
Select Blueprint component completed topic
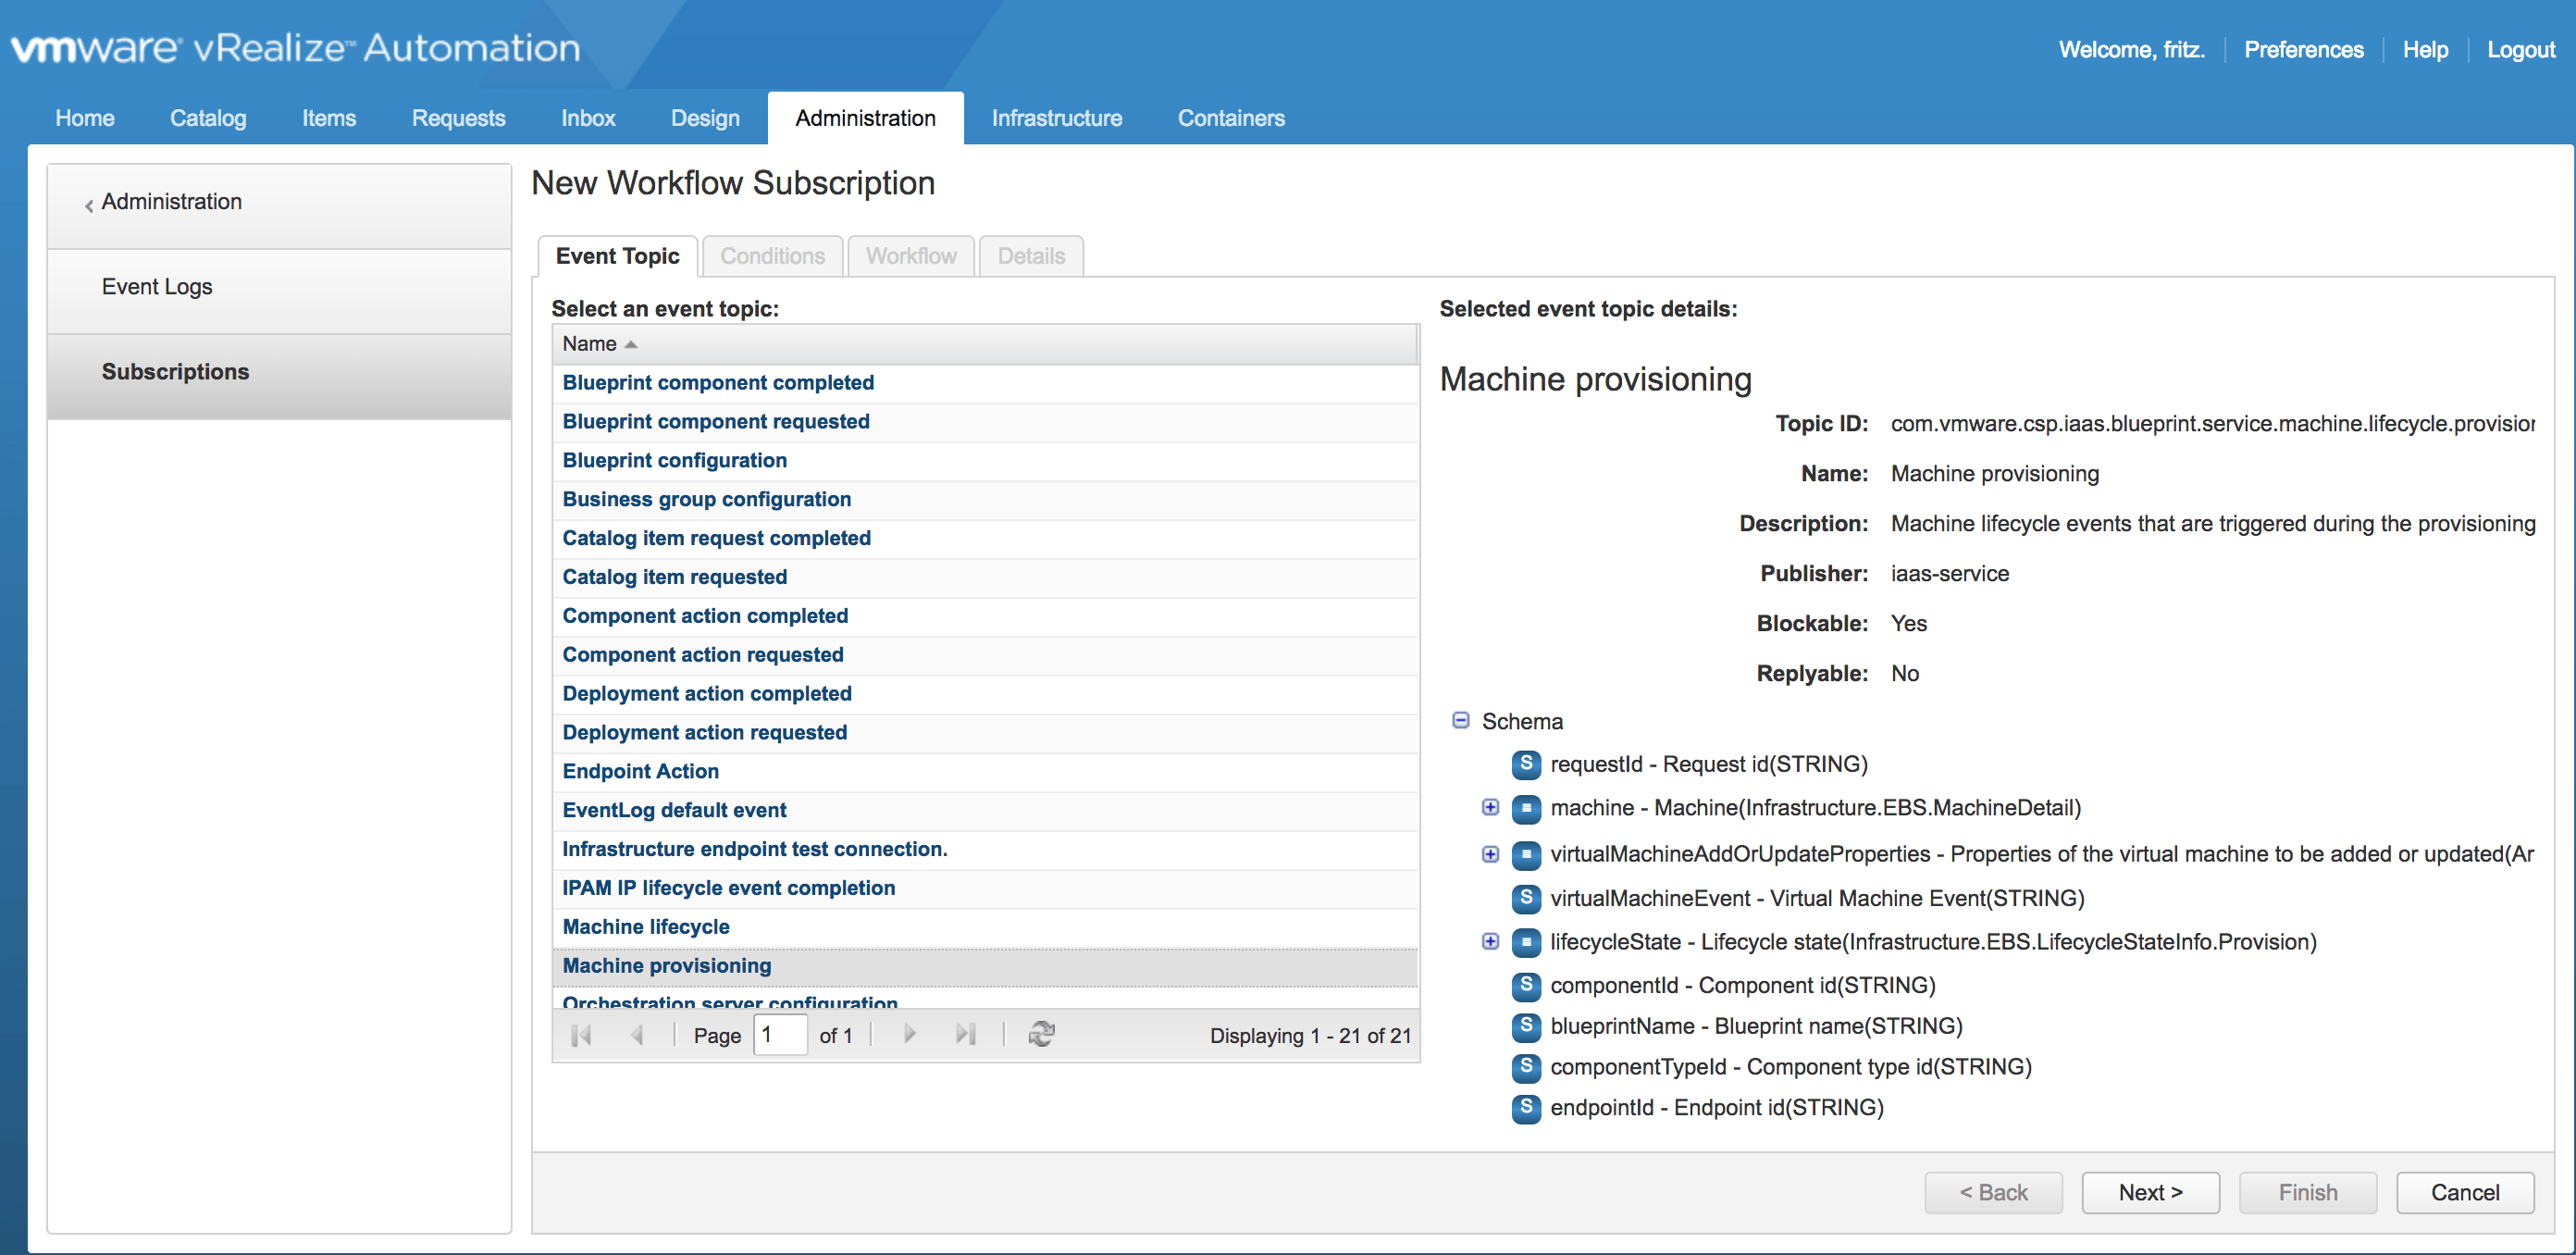[985, 383]
